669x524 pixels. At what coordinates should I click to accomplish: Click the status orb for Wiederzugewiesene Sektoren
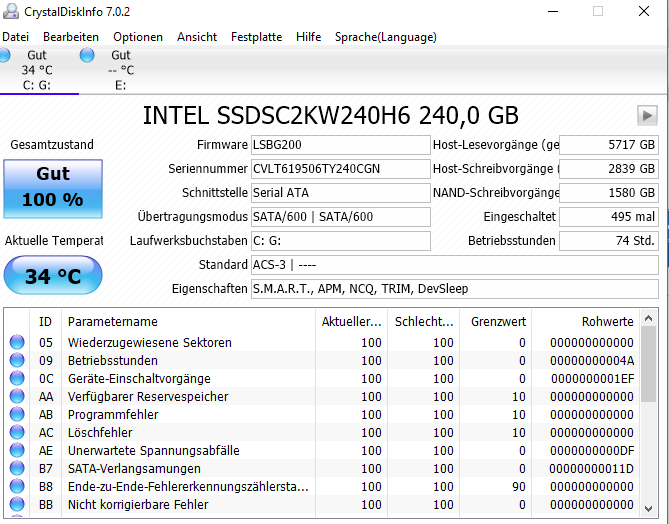click(x=17, y=342)
